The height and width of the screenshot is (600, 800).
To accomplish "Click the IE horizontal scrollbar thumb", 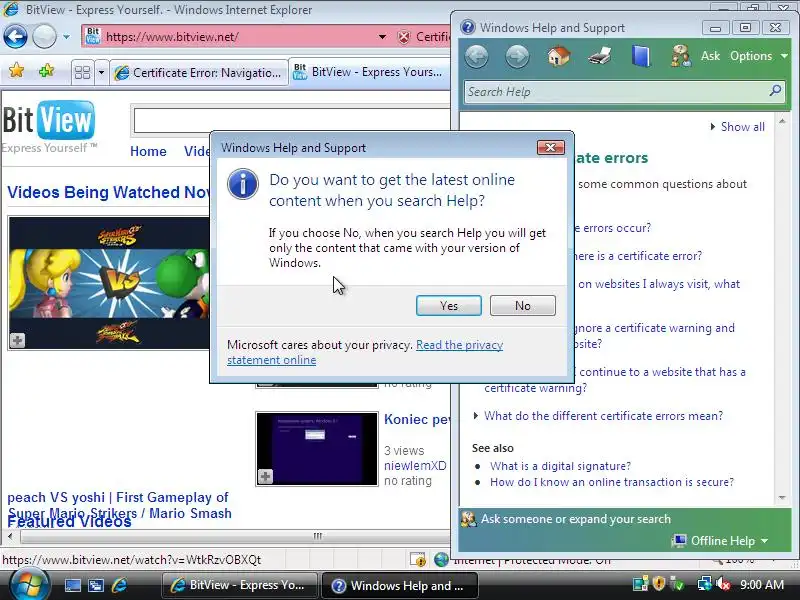I will (x=317, y=536).
